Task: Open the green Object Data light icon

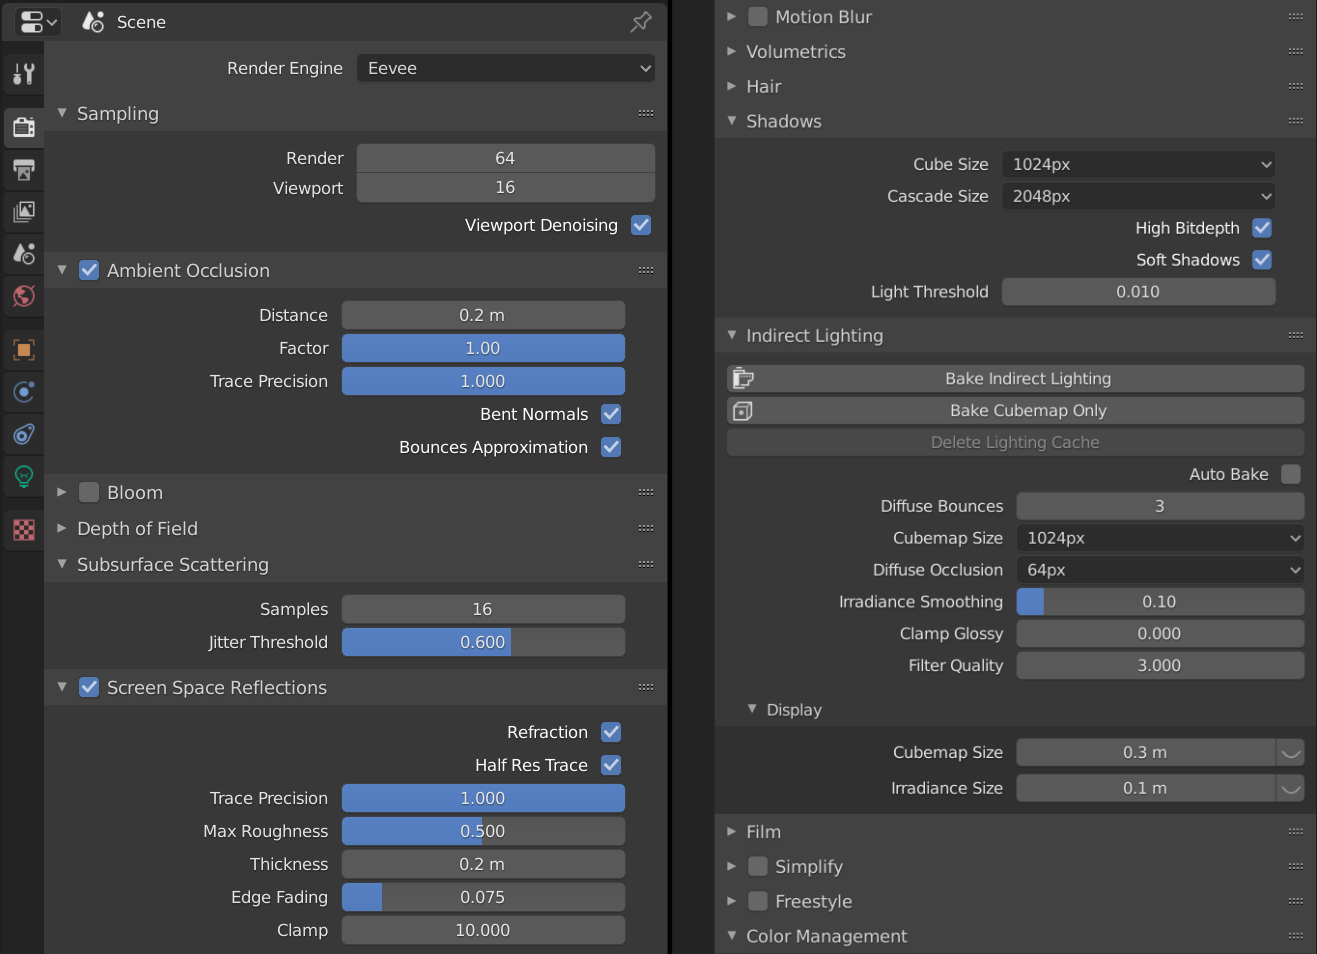Action: 23,476
